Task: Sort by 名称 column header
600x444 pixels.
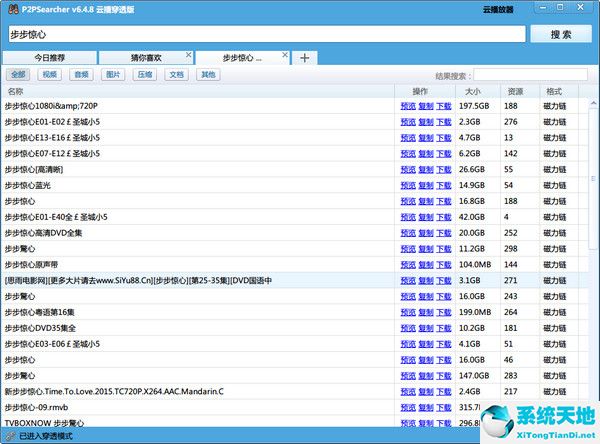Action: pyautogui.click(x=197, y=91)
